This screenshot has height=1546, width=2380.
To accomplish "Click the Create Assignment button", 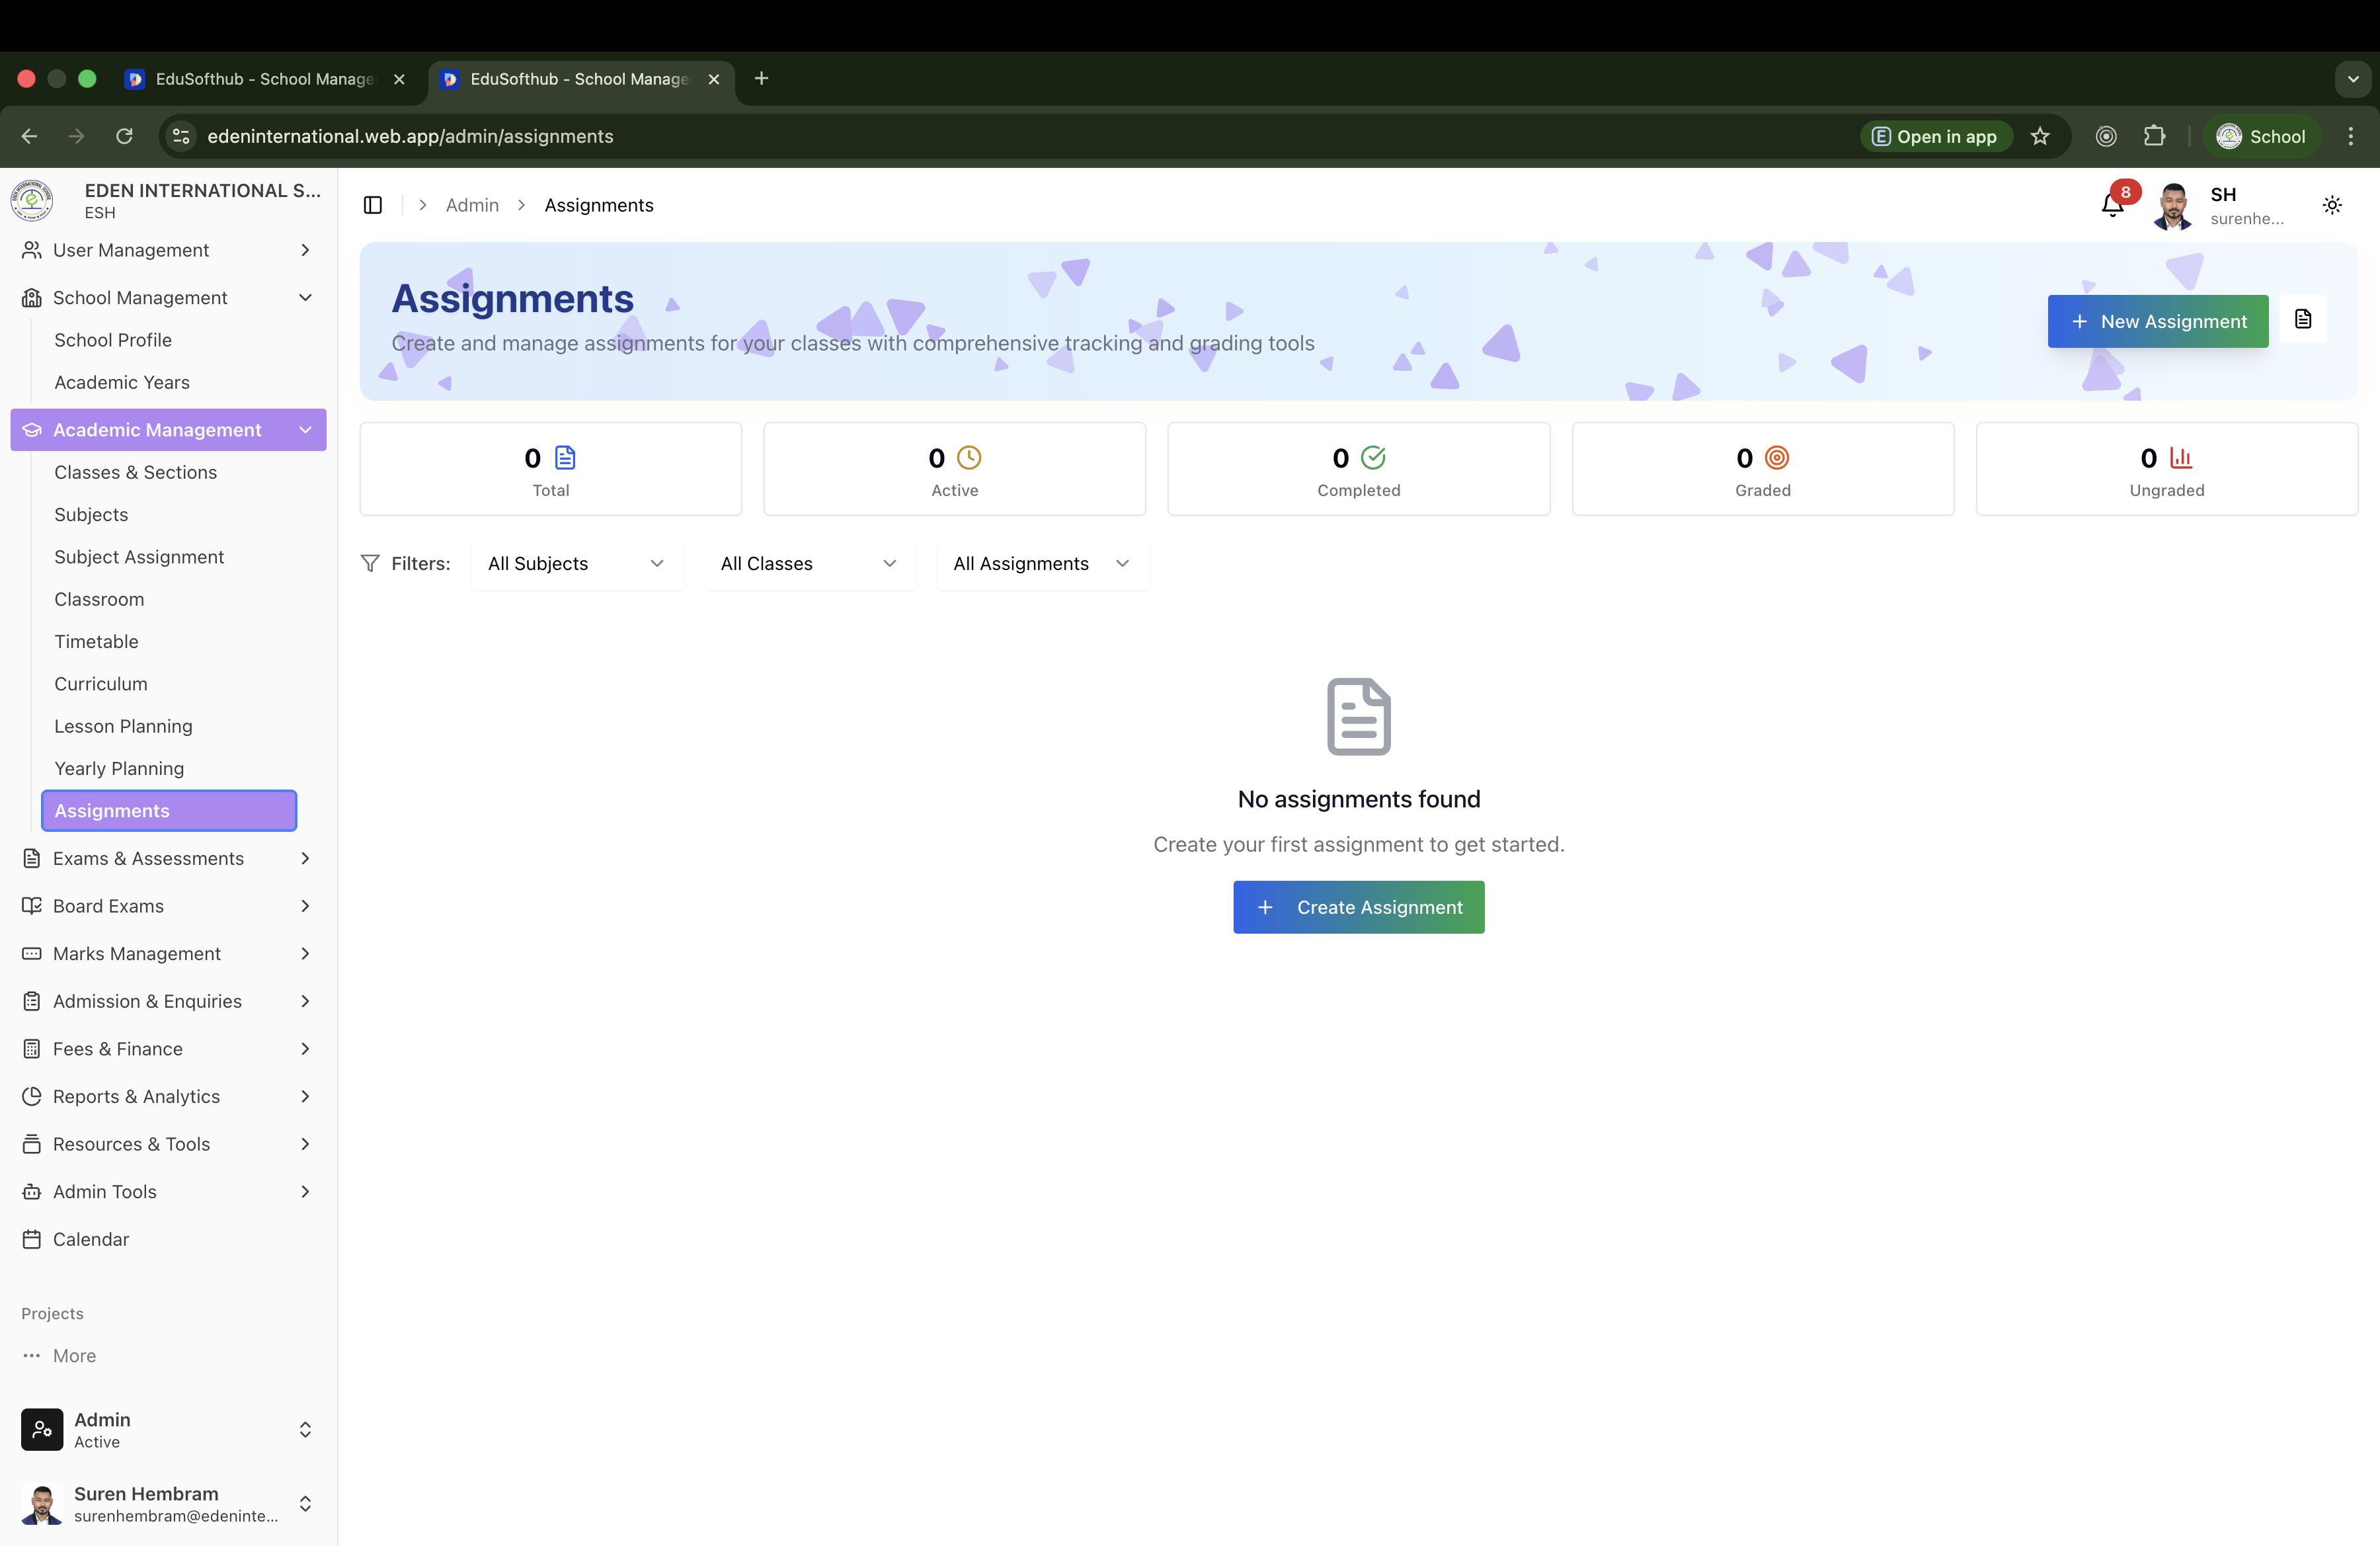I will point(1358,907).
